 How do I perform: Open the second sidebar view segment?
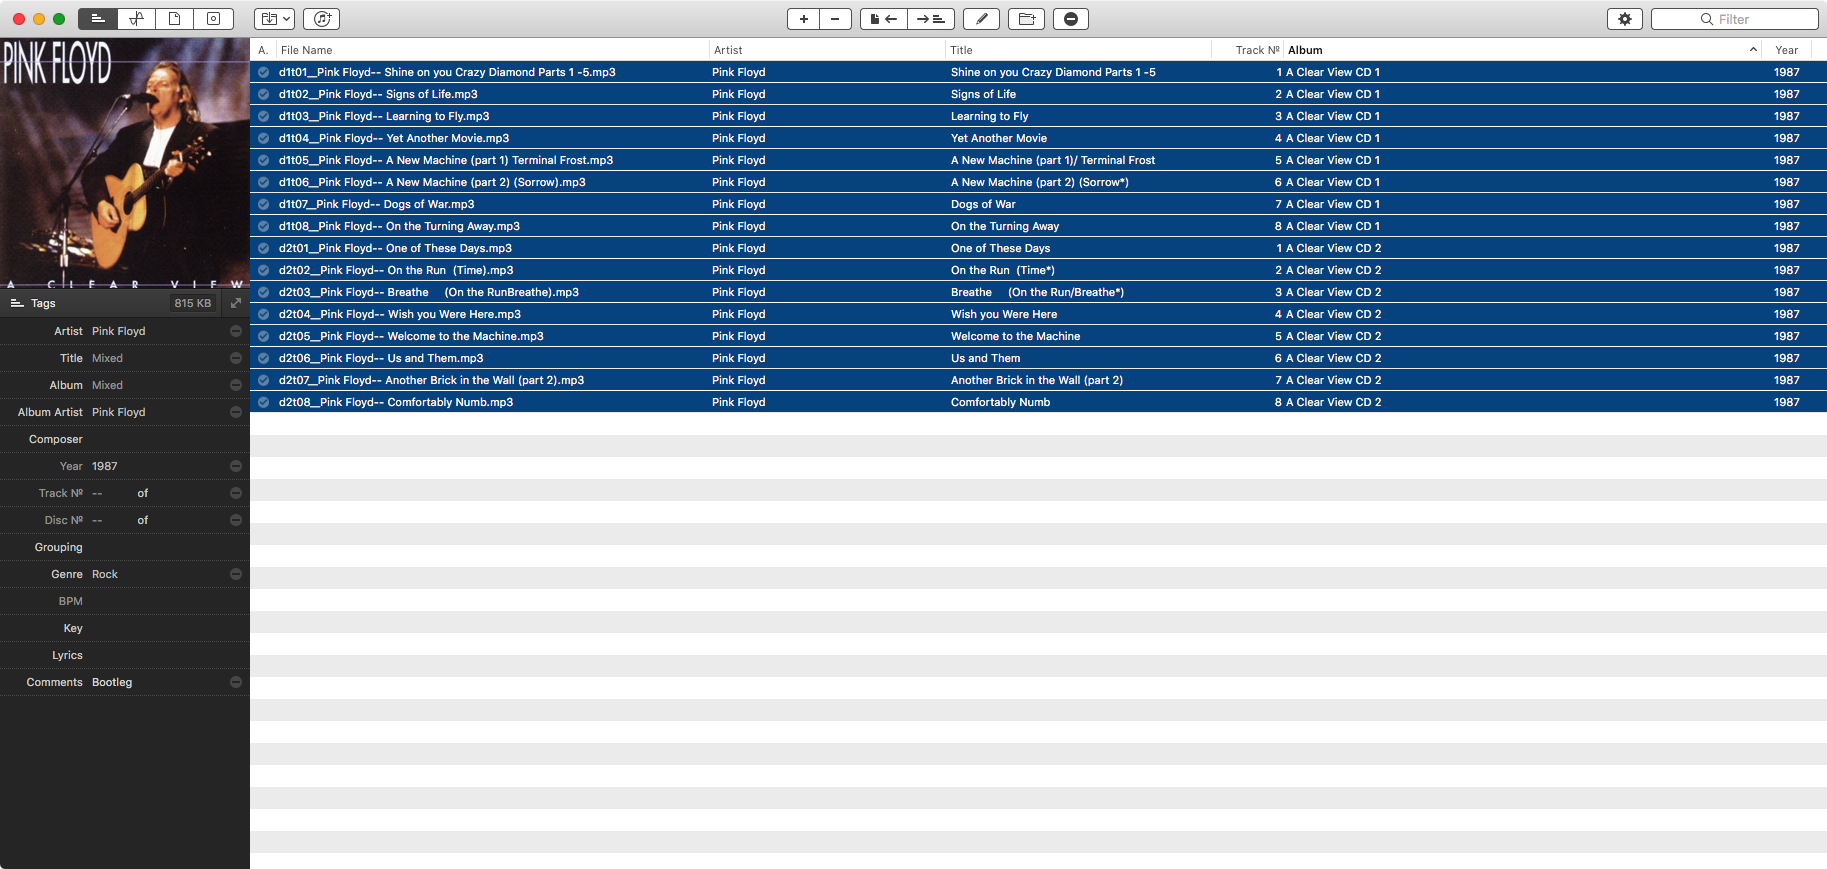coord(136,19)
